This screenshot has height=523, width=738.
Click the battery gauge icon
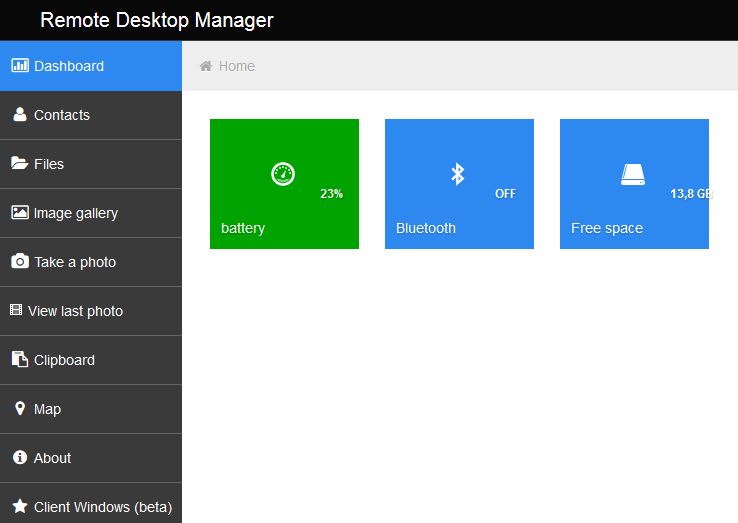(283, 174)
